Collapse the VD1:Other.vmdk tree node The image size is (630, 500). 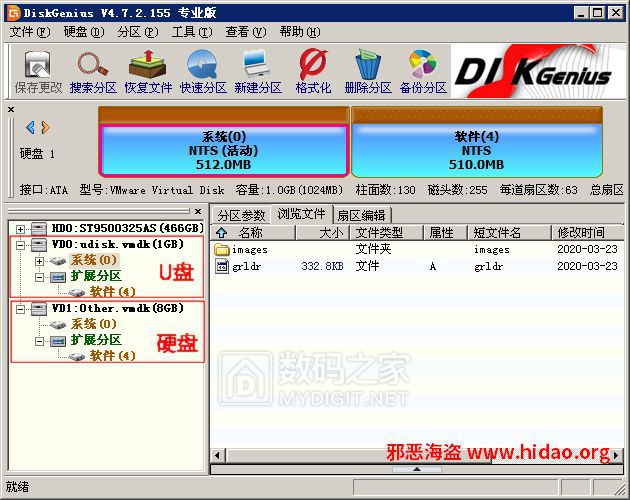(20, 309)
